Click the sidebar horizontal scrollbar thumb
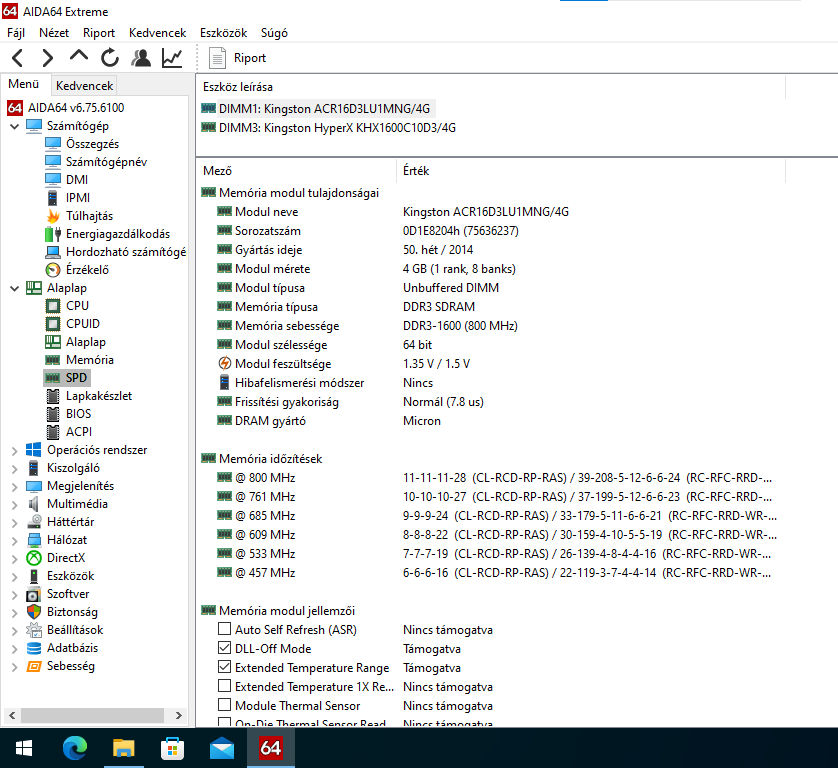Image resolution: width=838 pixels, height=768 pixels. (92, 715)
